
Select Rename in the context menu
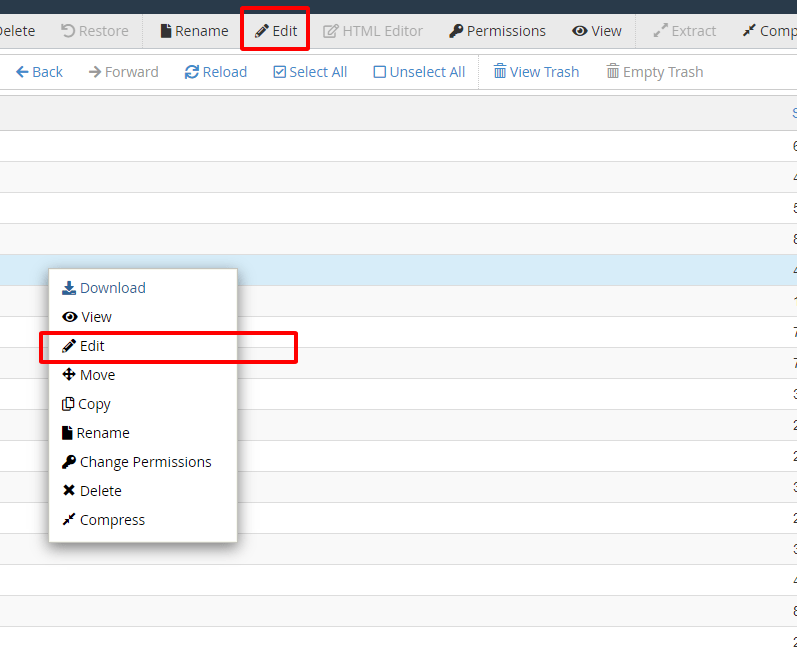(96, 433)
